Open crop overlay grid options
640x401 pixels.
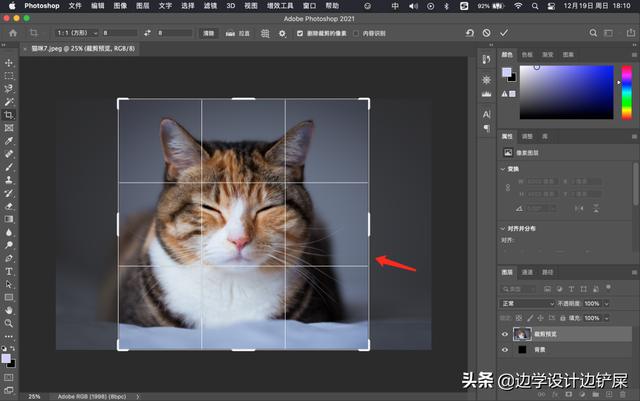[x=264, y=33]
